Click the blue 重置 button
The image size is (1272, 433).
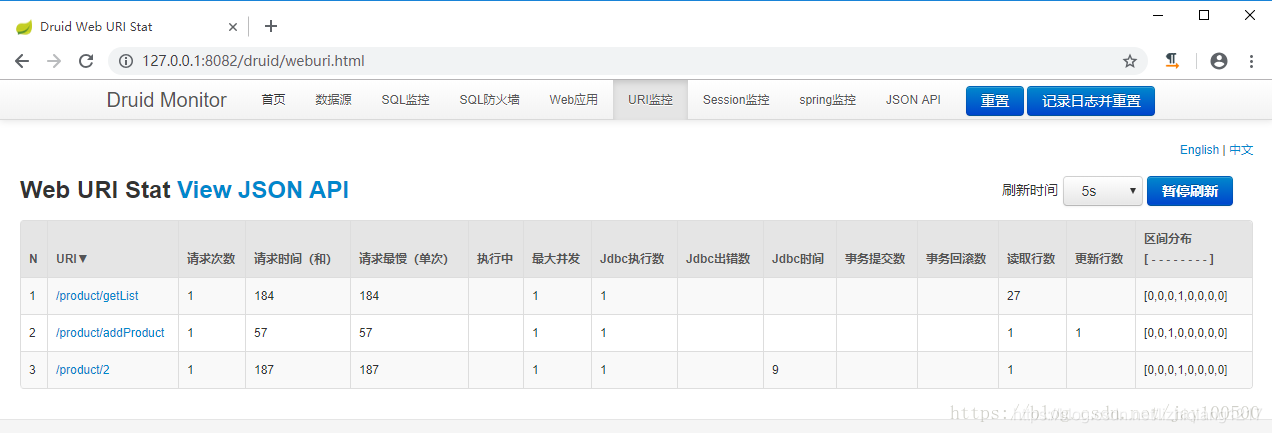coord(995,101)
